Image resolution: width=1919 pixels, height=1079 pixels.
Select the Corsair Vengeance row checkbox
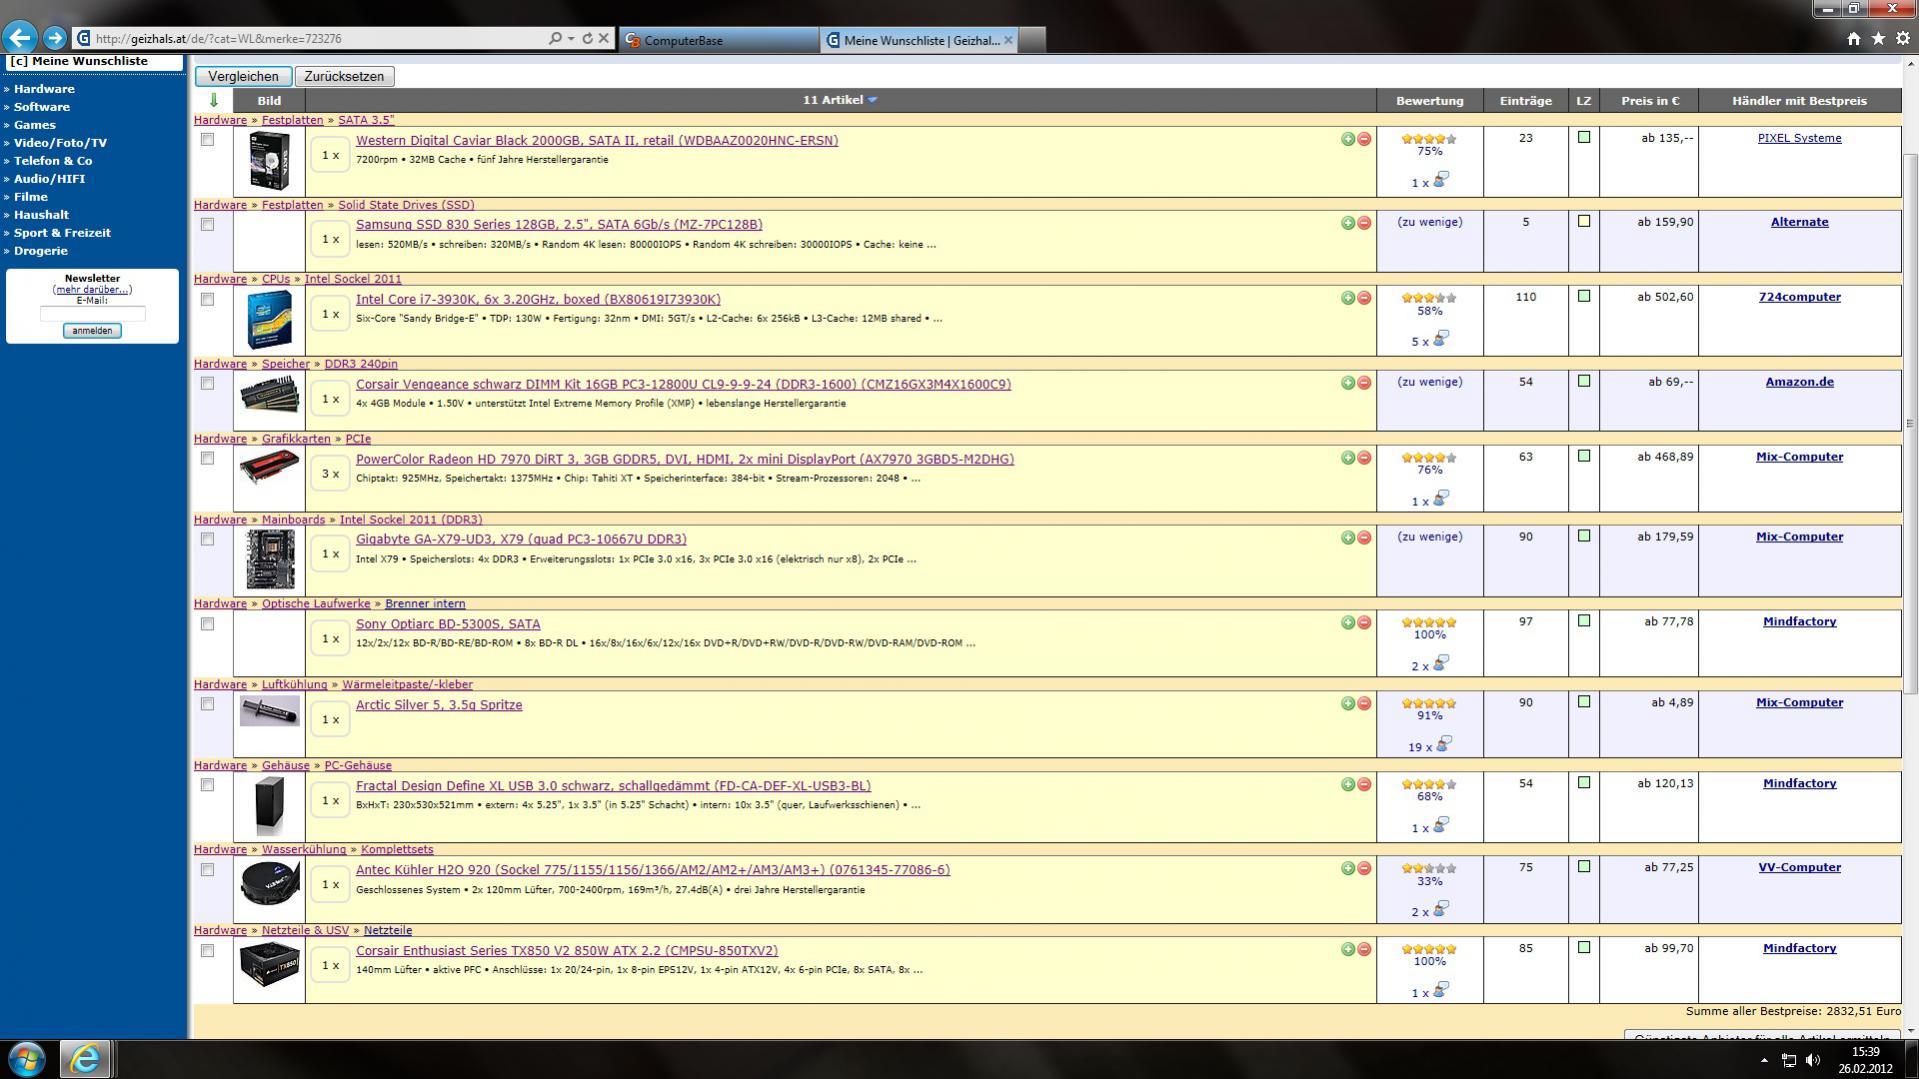[207, 383]
